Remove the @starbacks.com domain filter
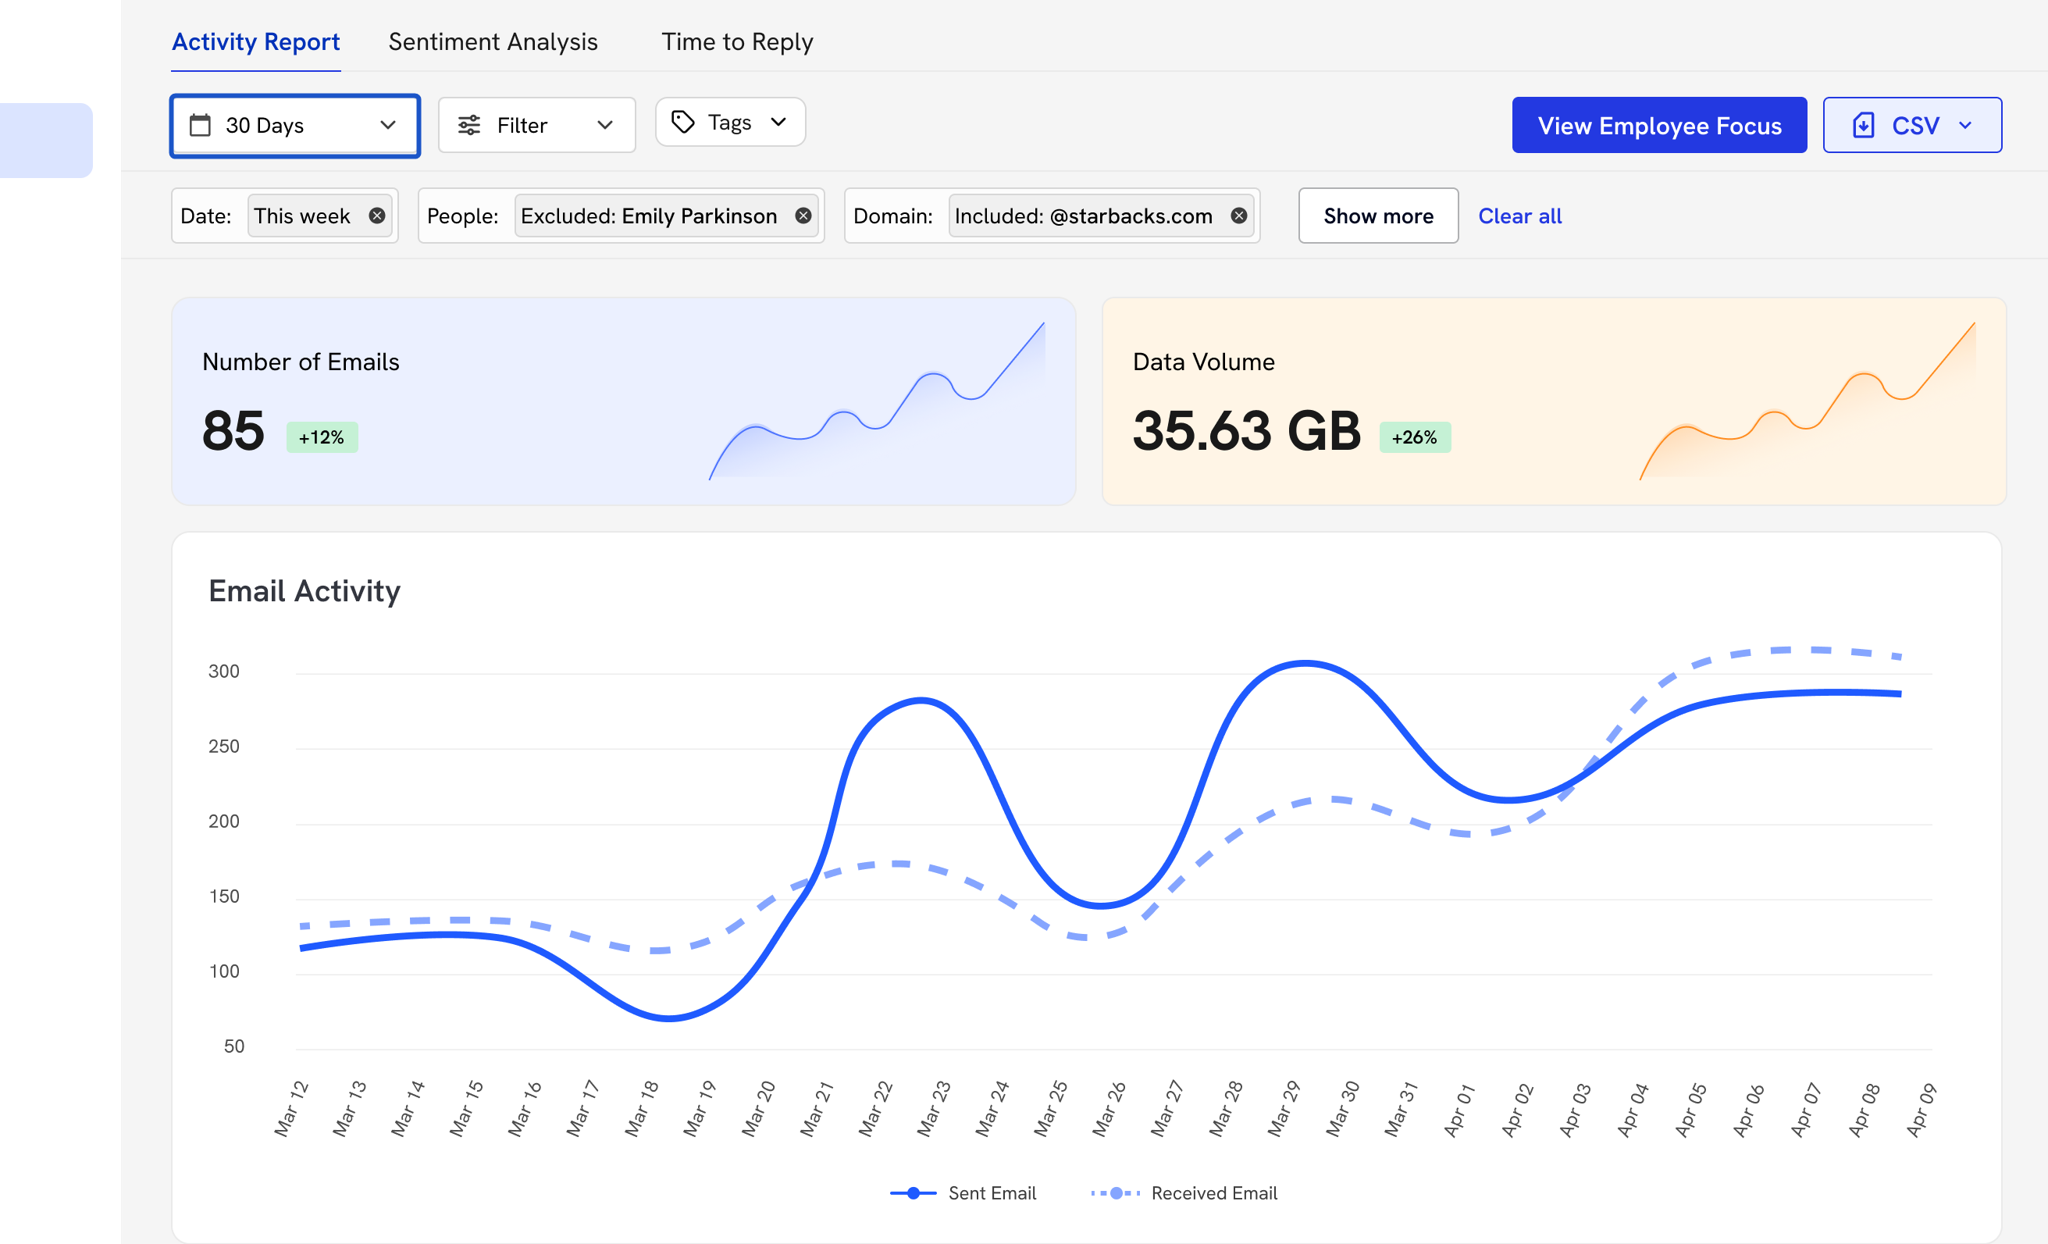Image resolution: width=2048 pixels, height=1244 pixels. coord(1239,216)
